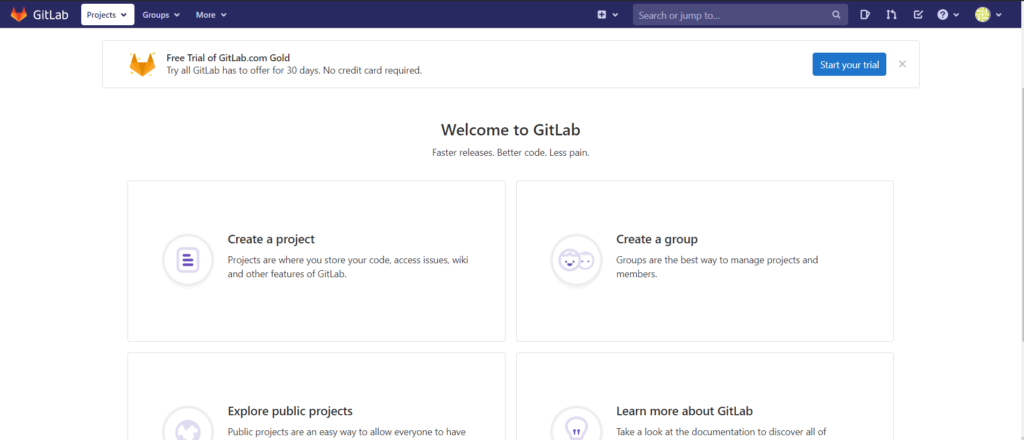Click the GitLab fox logo
The image size is (1024, 440).
point(19,14)
